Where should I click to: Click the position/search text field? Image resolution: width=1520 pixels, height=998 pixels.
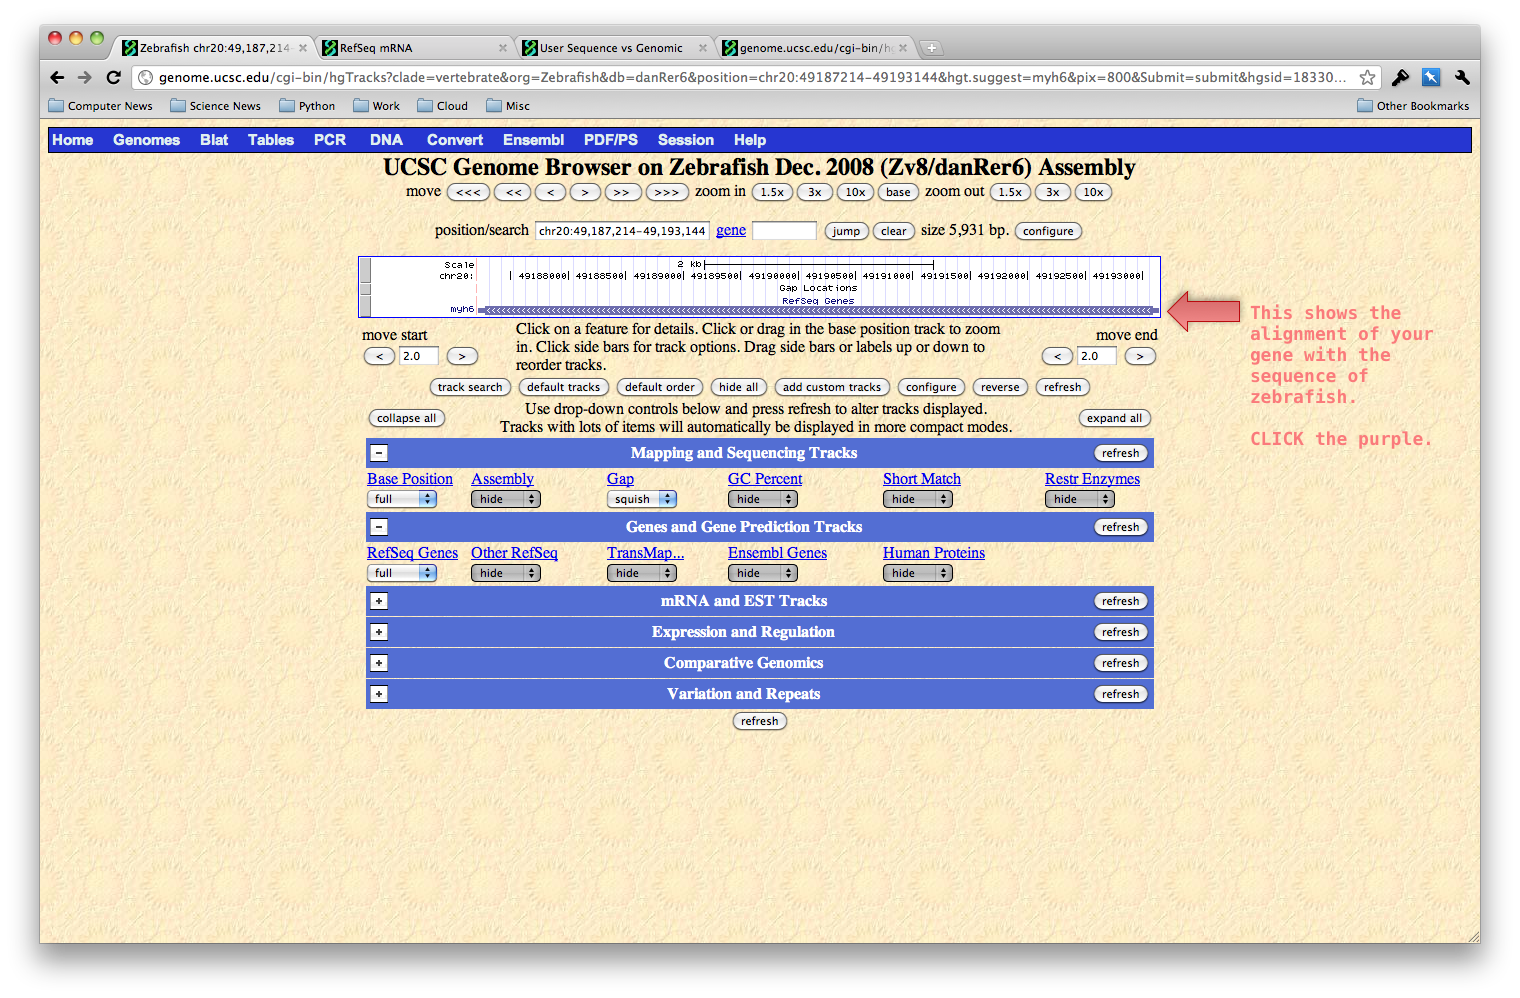622,231
